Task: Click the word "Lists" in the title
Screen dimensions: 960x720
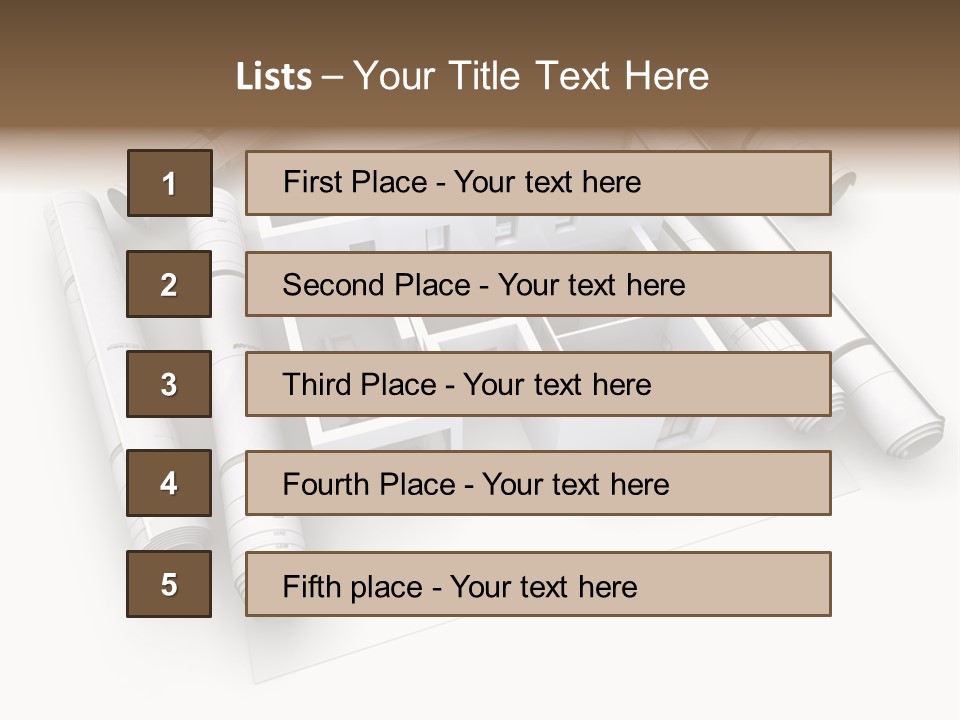Action: click(273, 77)
